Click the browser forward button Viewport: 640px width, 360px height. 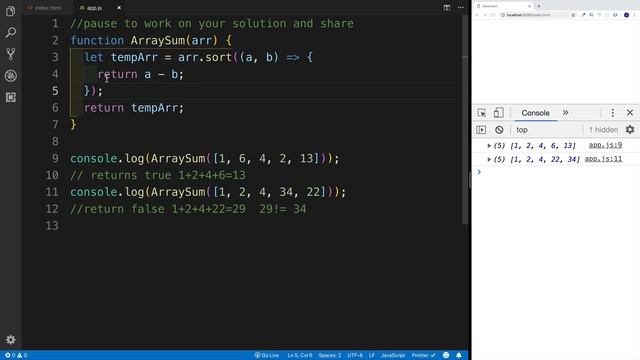tap(485, 15)
